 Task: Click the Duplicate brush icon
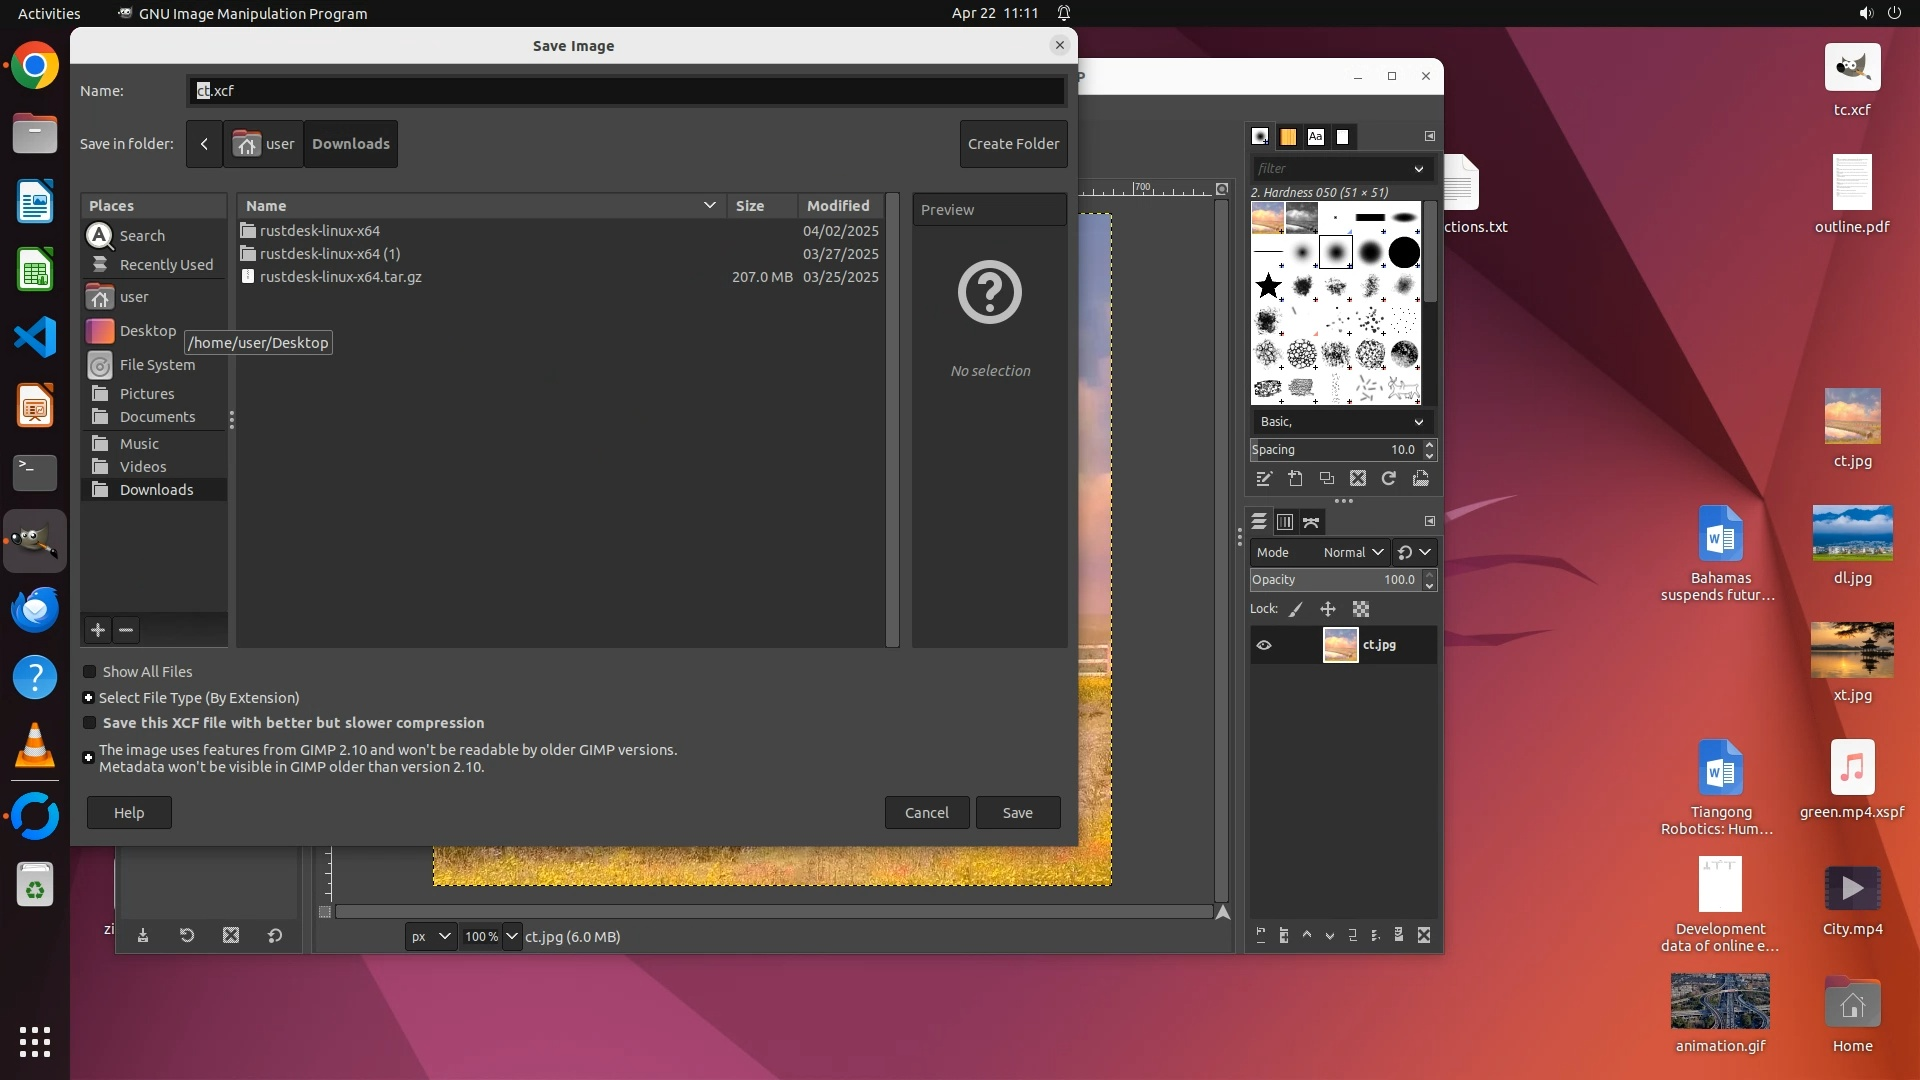(x=1327, y=479)
